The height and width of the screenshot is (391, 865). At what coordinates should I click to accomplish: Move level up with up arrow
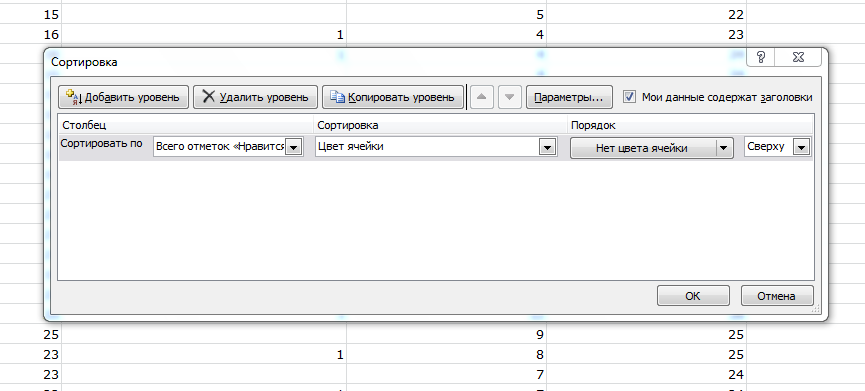[482, 97]
